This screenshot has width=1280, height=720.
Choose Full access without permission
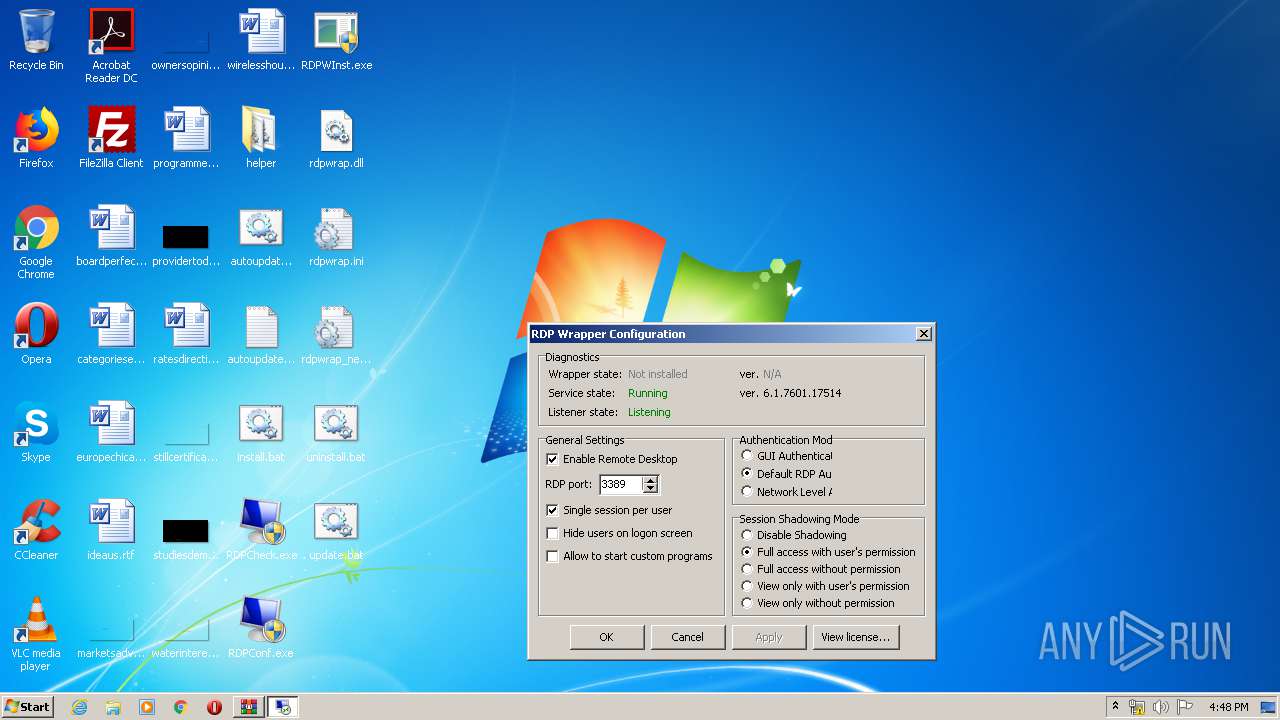(x=747, y=569)
